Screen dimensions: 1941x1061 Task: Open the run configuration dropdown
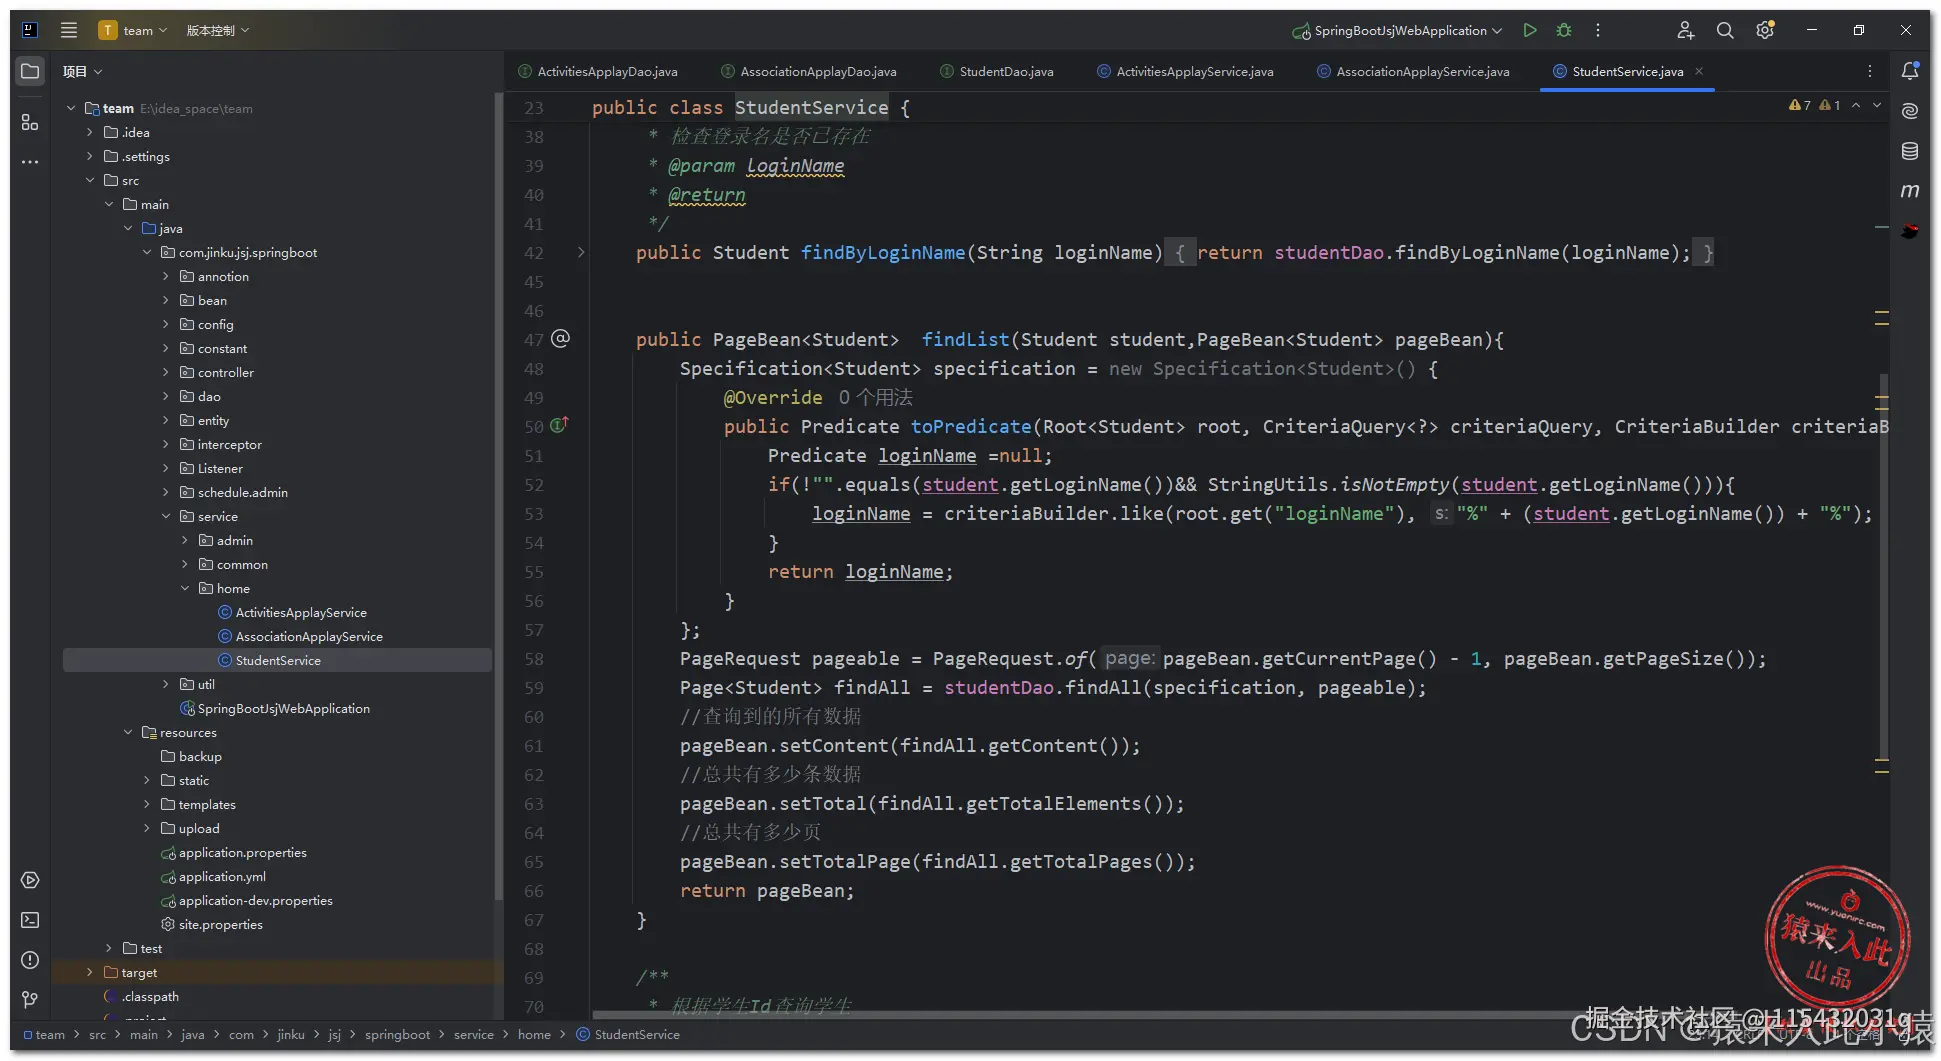pyautogui.click(x=1397, y=30)
